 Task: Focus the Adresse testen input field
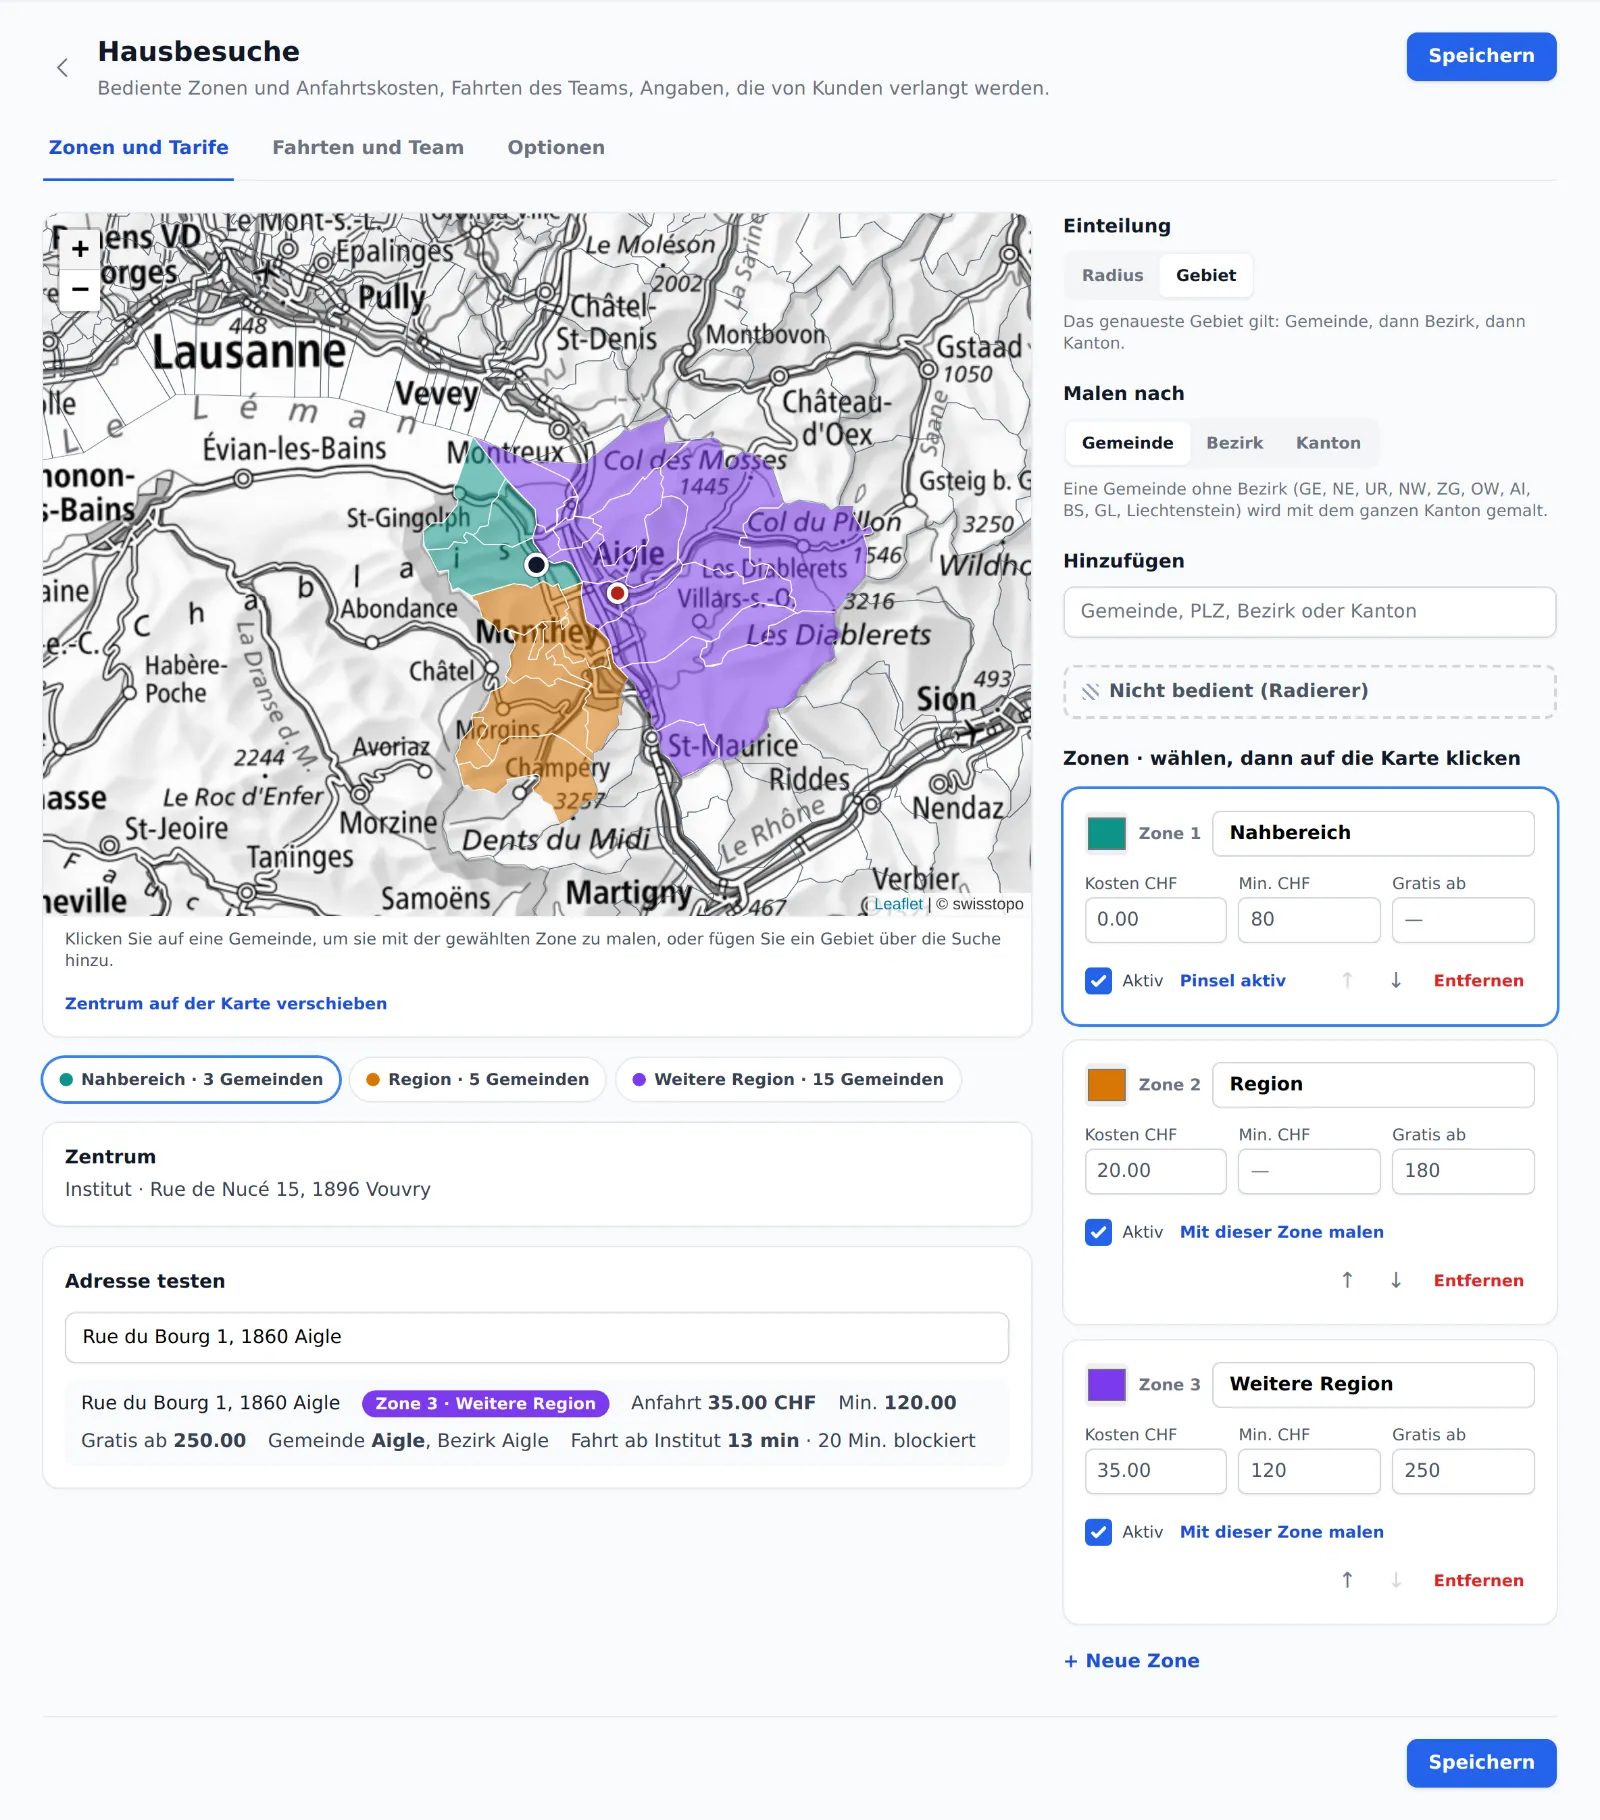click(x=537, y=1338)
